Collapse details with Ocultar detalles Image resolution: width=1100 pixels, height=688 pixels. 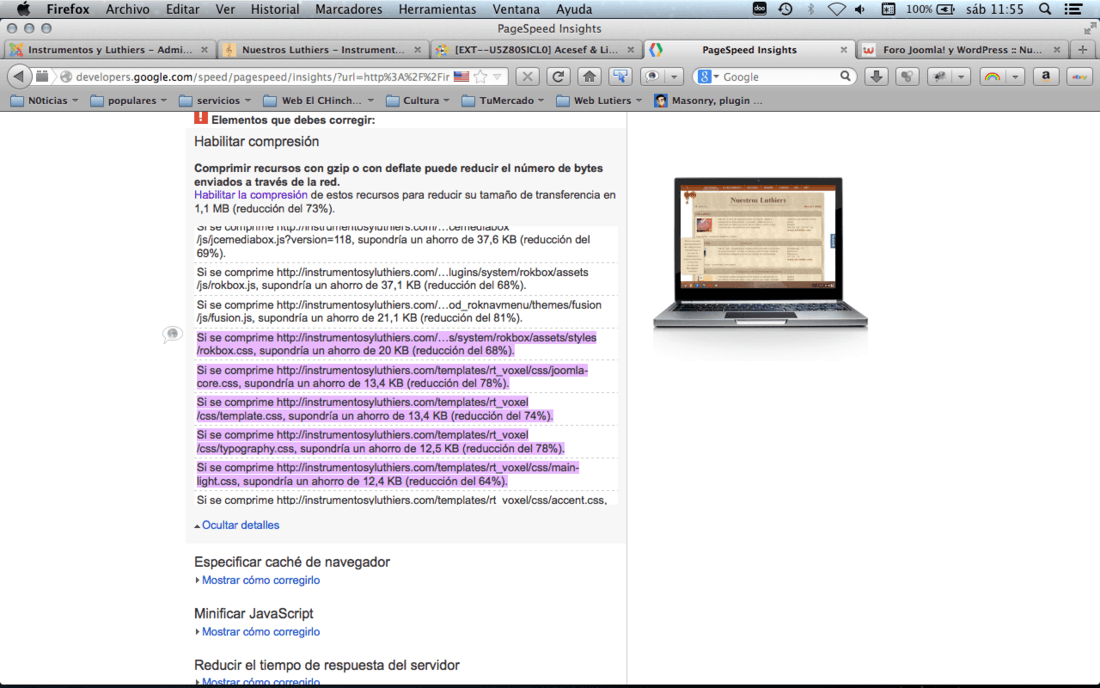pos(240,525)
